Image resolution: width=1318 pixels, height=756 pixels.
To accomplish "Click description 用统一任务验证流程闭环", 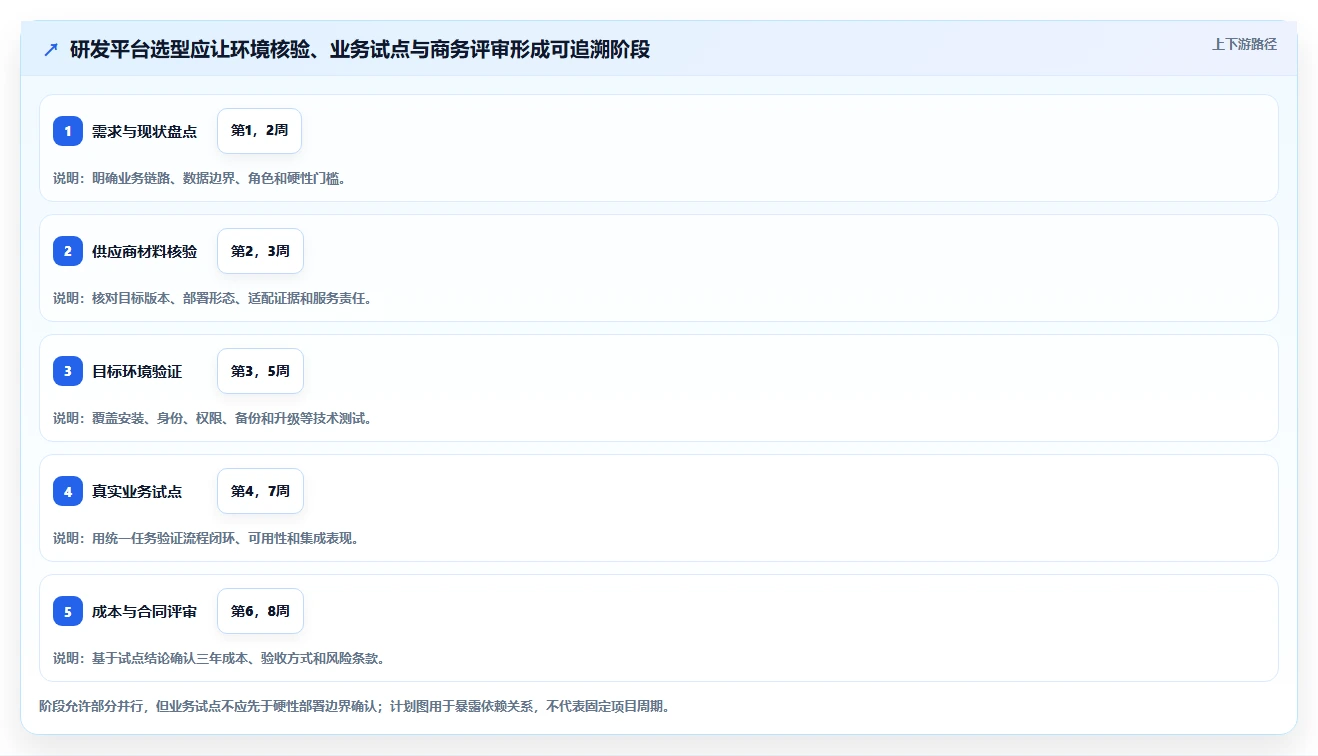I will click(206, 538).
